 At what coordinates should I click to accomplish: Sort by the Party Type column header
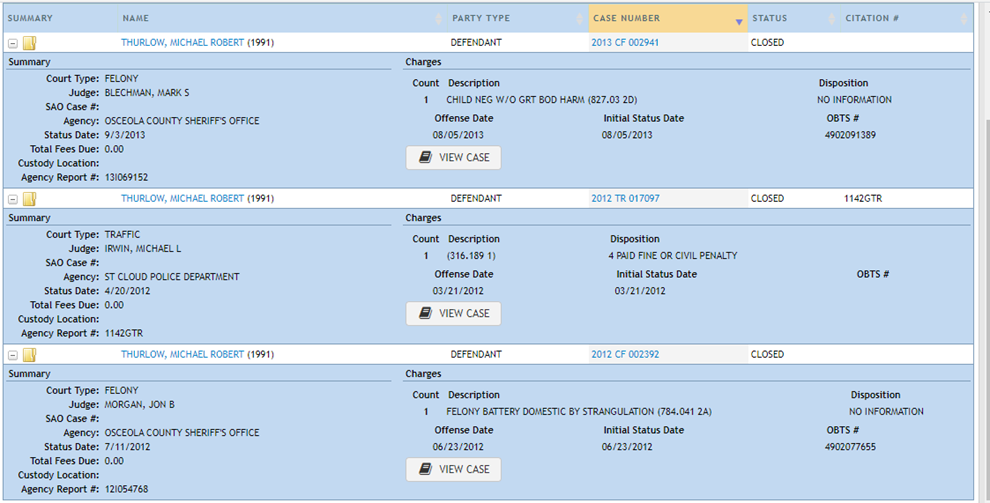click(480, 18)
